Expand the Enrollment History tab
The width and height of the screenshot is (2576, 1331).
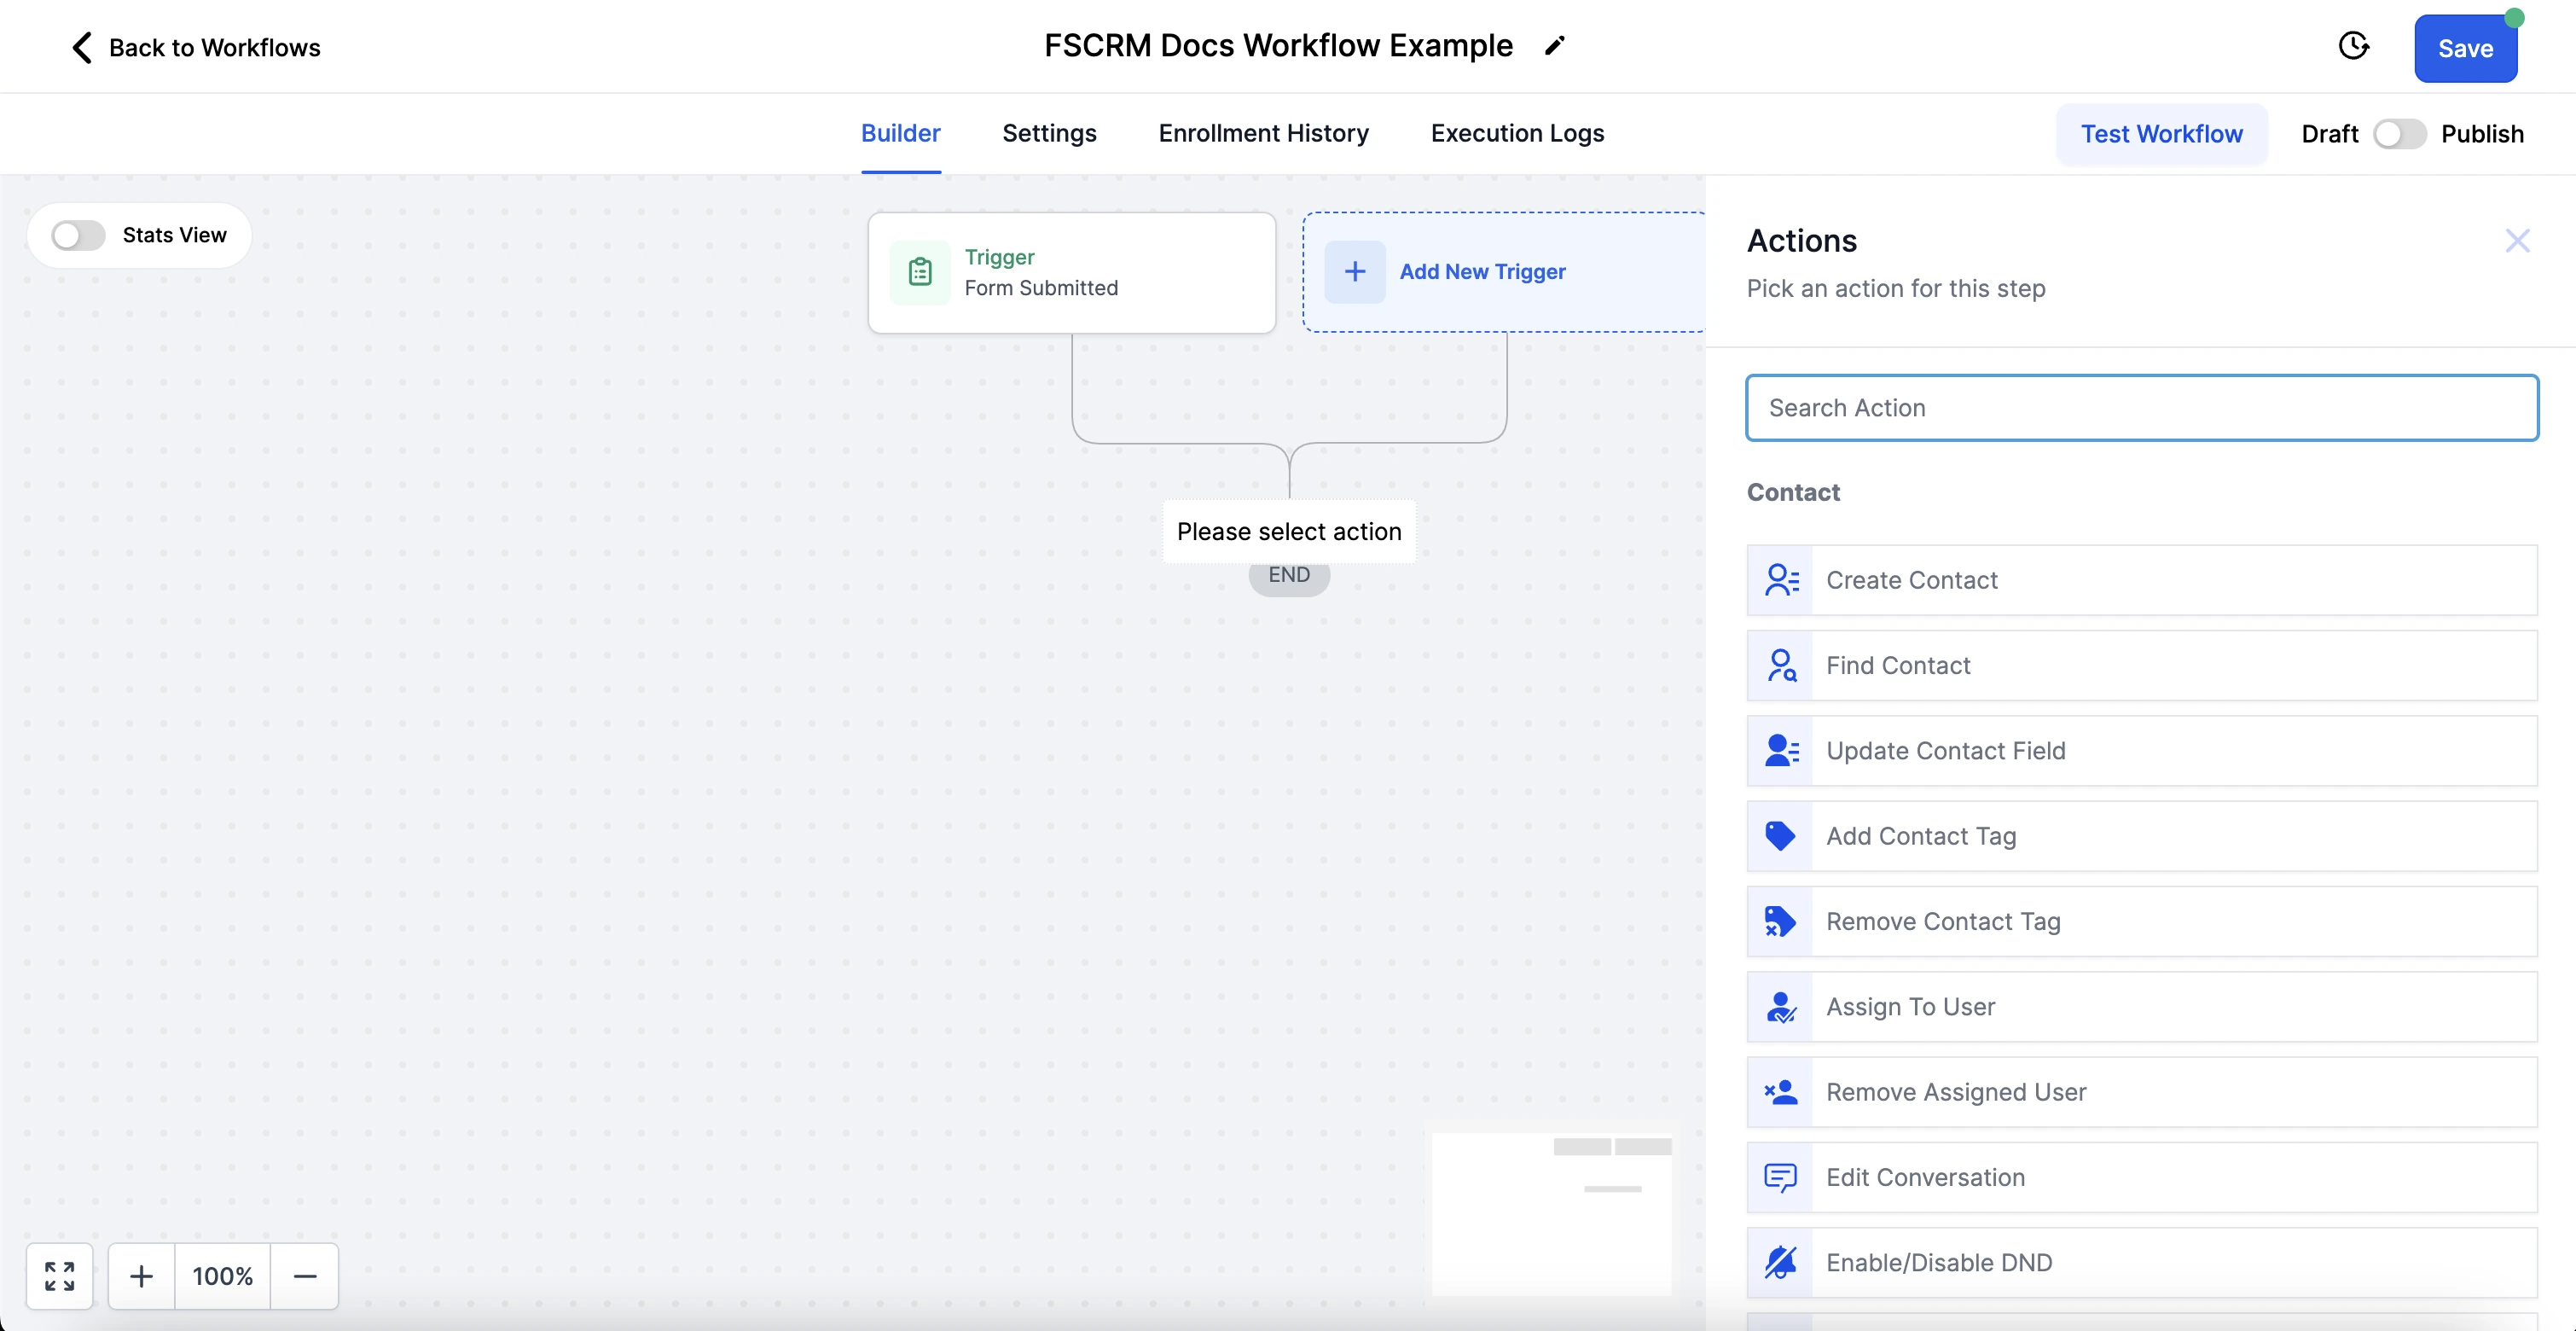coord(1262,132)
